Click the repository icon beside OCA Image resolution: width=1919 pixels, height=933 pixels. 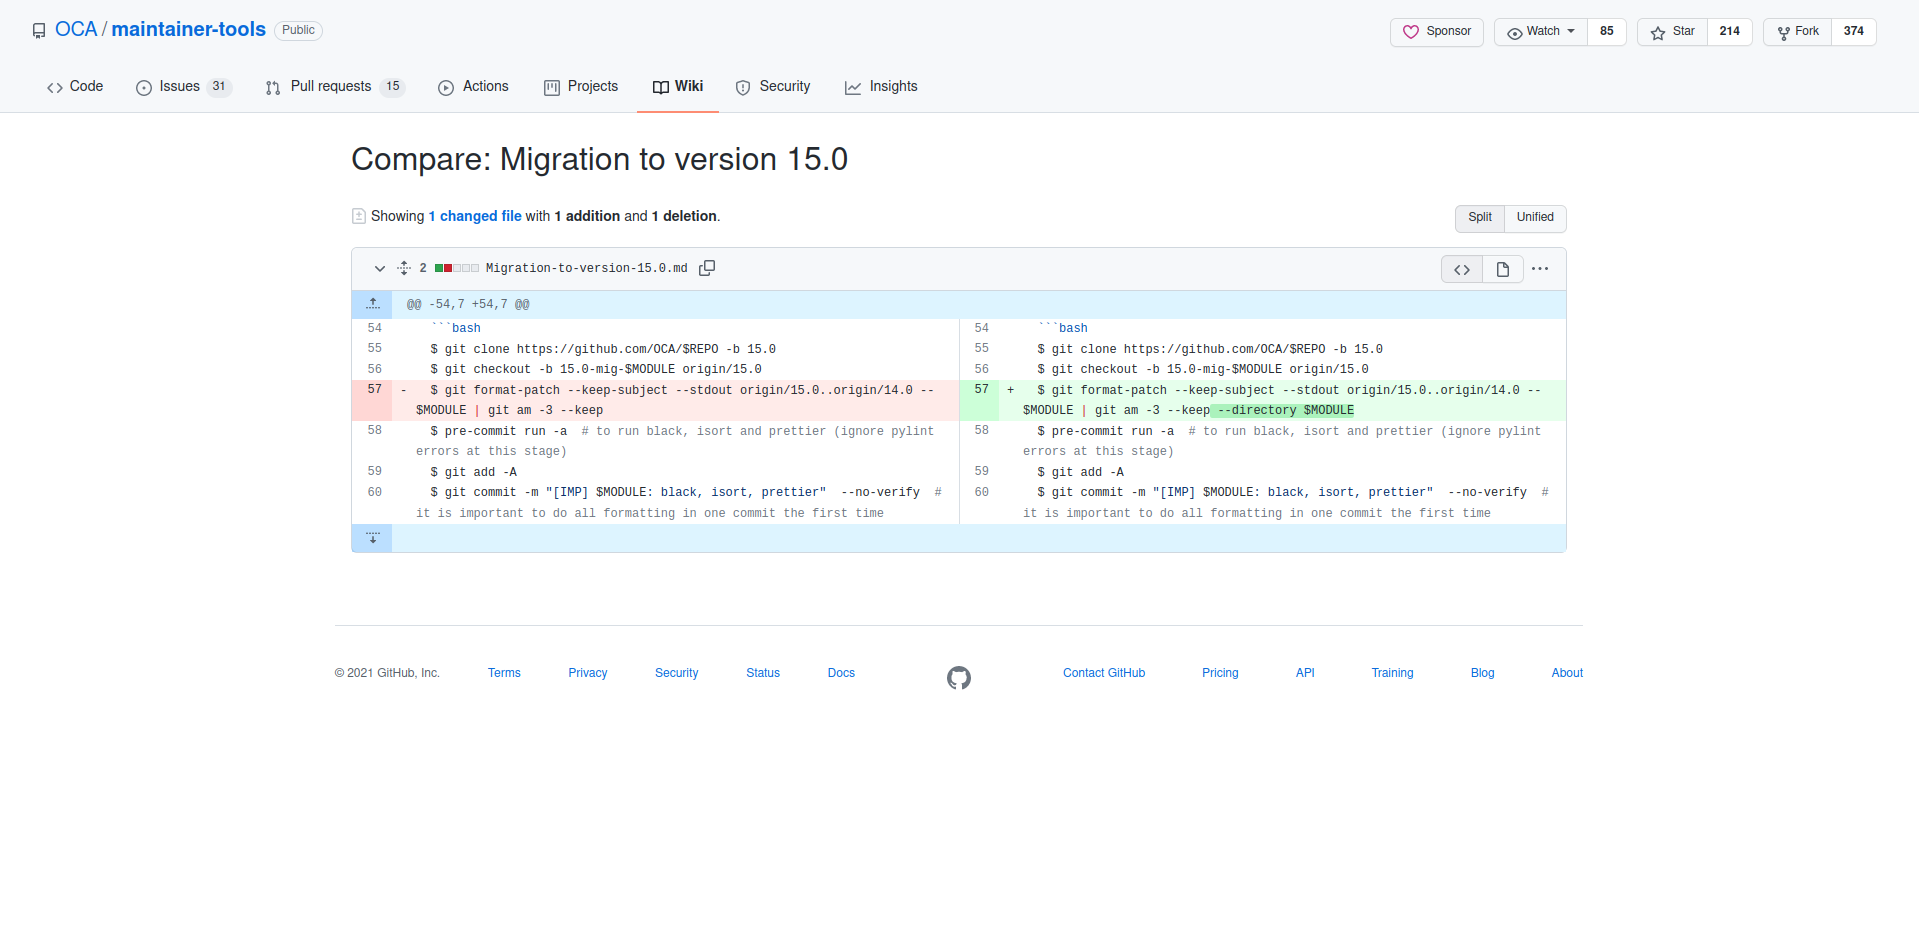click(x=39, y=31)
